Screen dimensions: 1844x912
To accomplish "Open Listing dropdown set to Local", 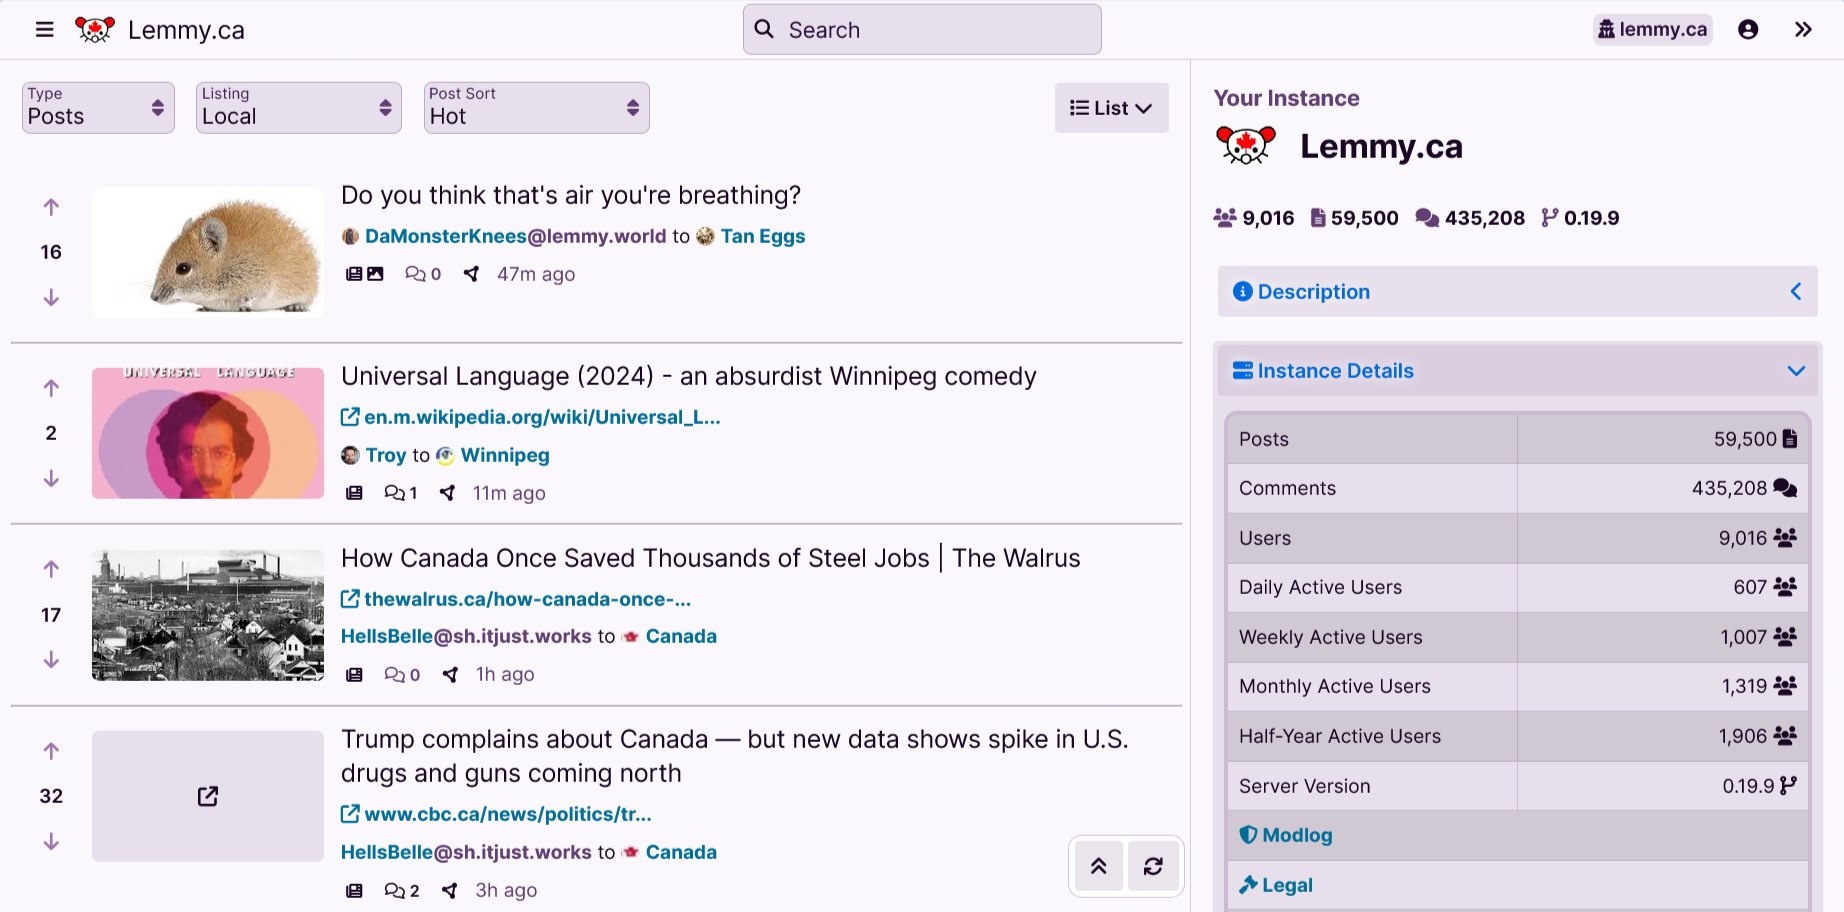I will (298, 108).
